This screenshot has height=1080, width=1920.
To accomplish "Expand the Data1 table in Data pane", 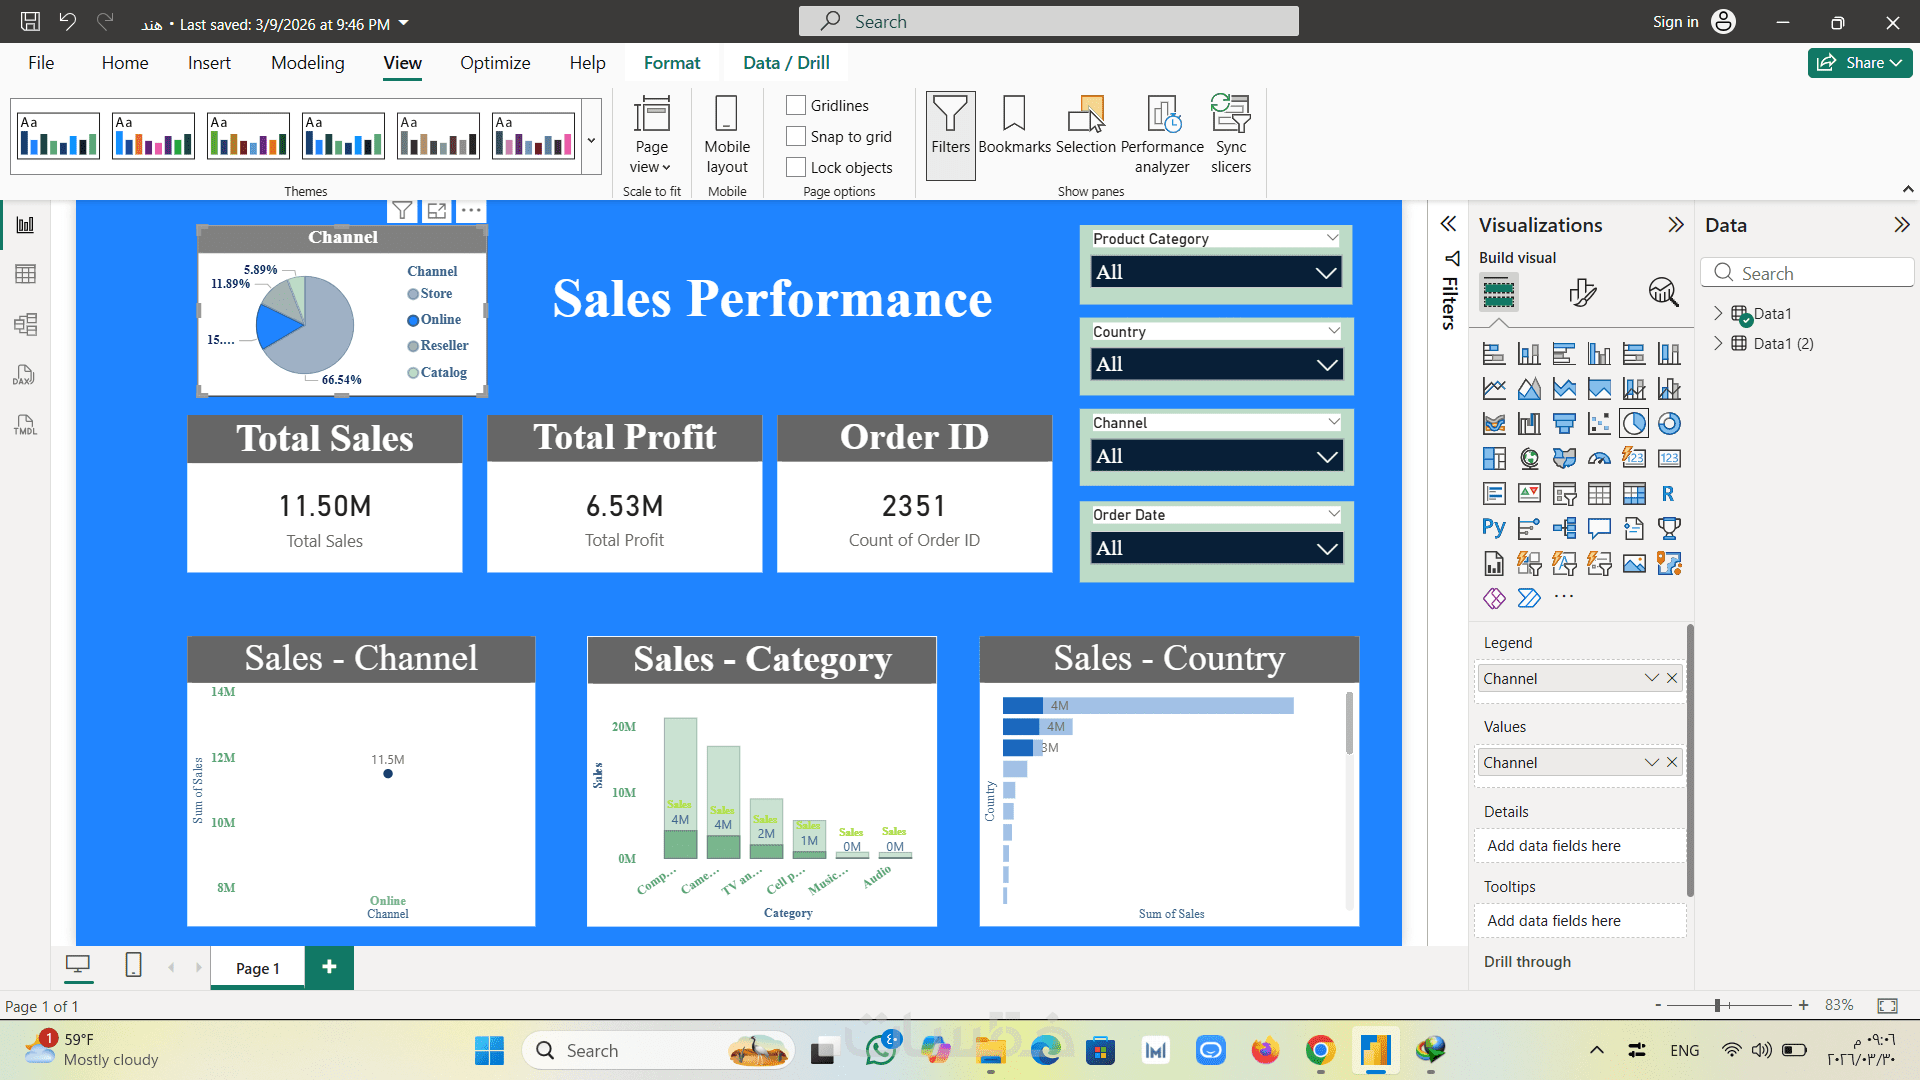I will [1718, 313].
